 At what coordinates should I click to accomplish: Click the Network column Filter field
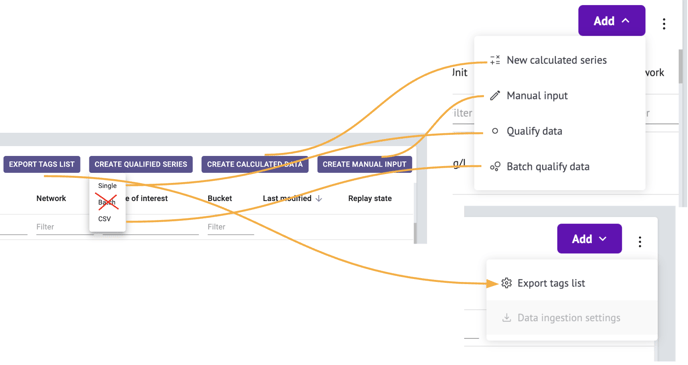coord(62,227)
